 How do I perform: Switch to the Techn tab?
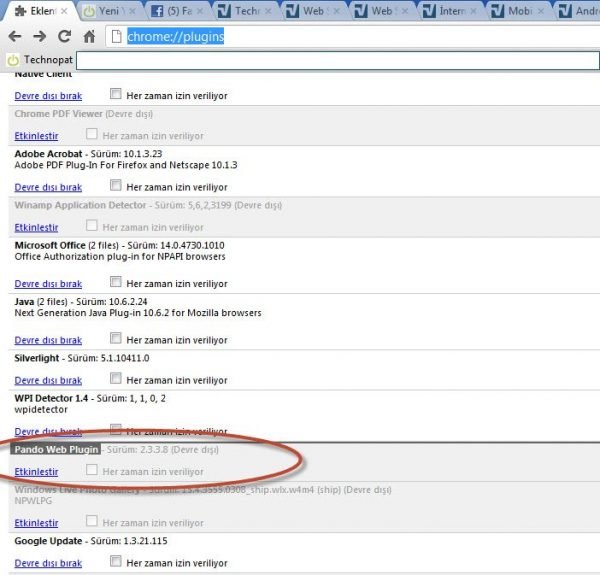(x=245, y=11)
